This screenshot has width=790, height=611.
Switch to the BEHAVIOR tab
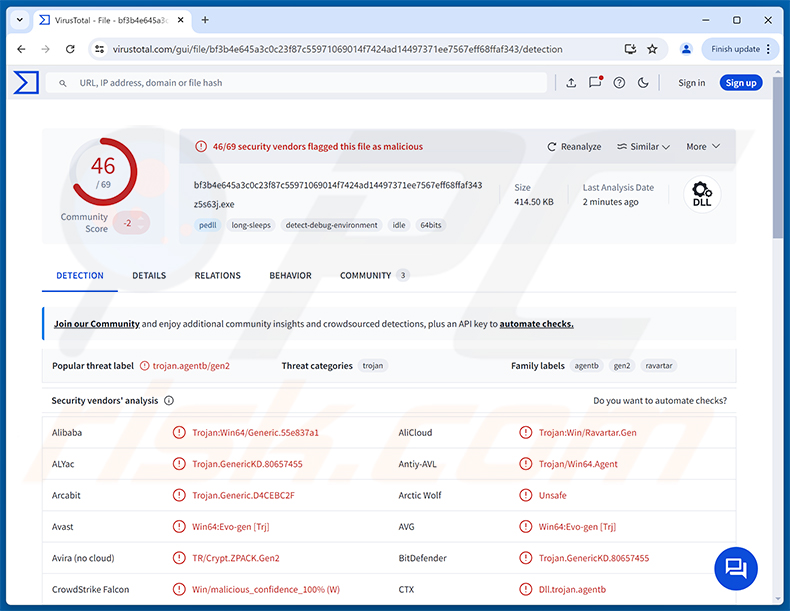(x=291, y=276)
